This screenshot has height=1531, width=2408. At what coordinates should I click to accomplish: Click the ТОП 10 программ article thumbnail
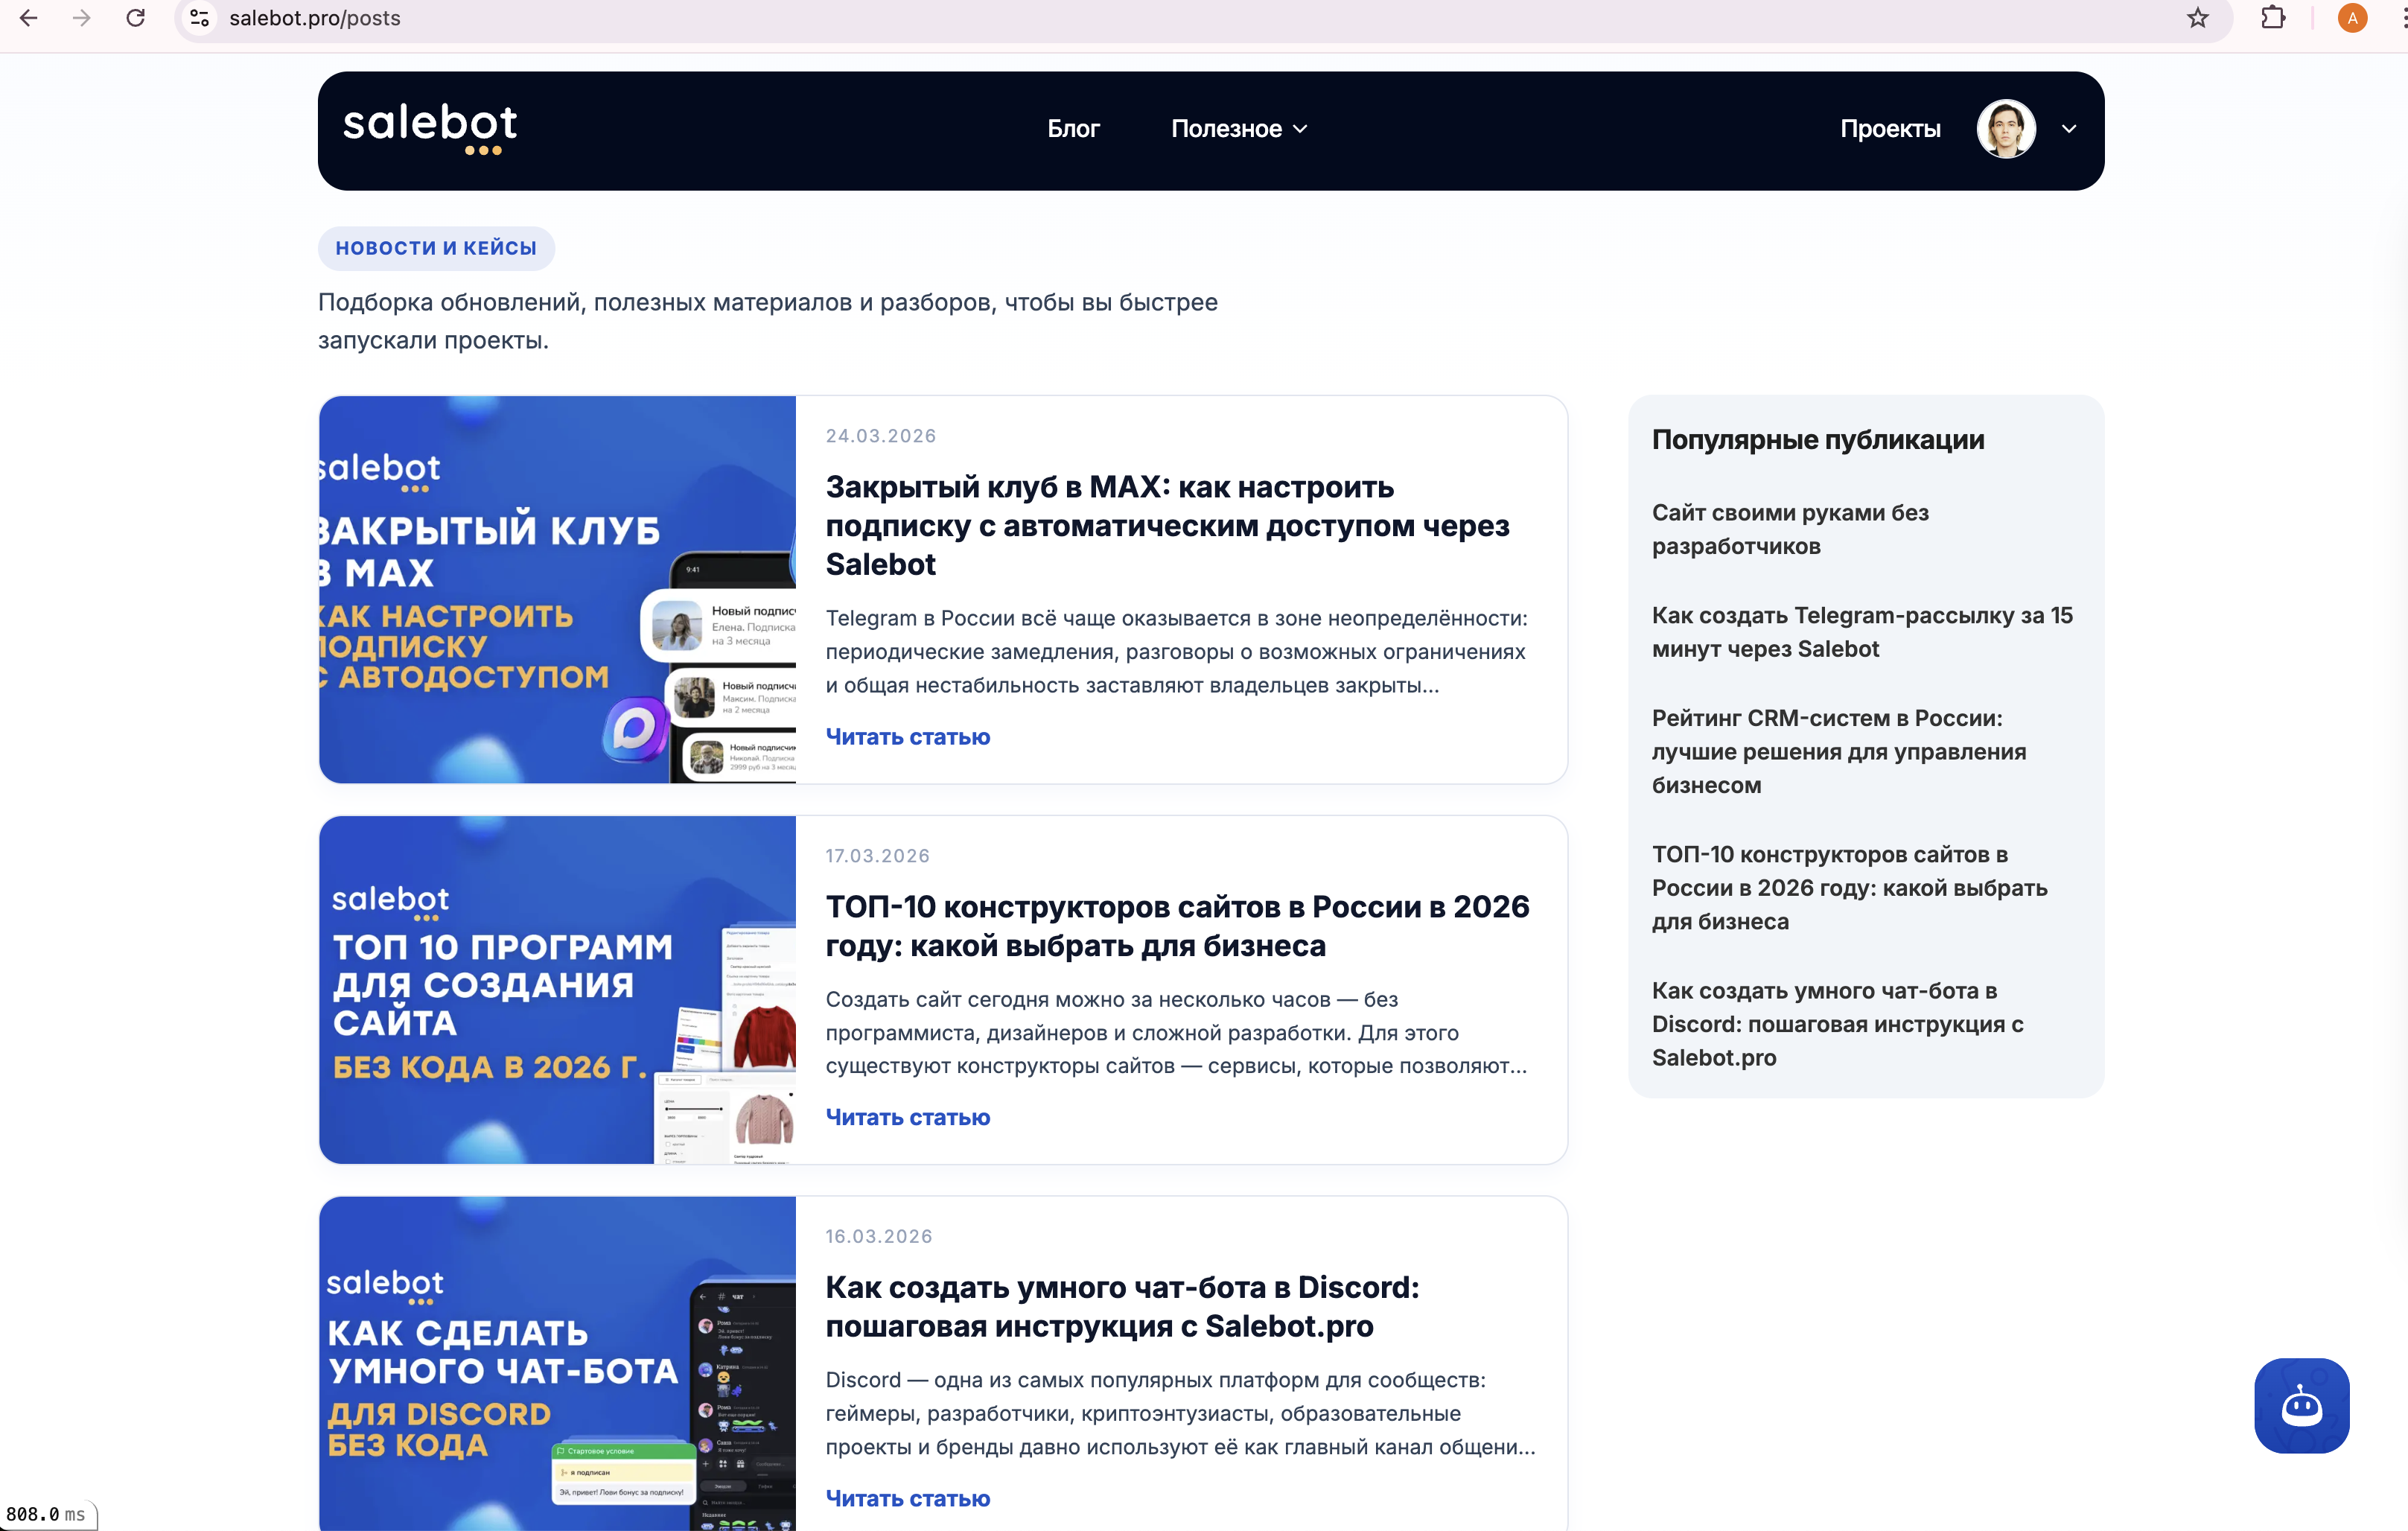557,989
